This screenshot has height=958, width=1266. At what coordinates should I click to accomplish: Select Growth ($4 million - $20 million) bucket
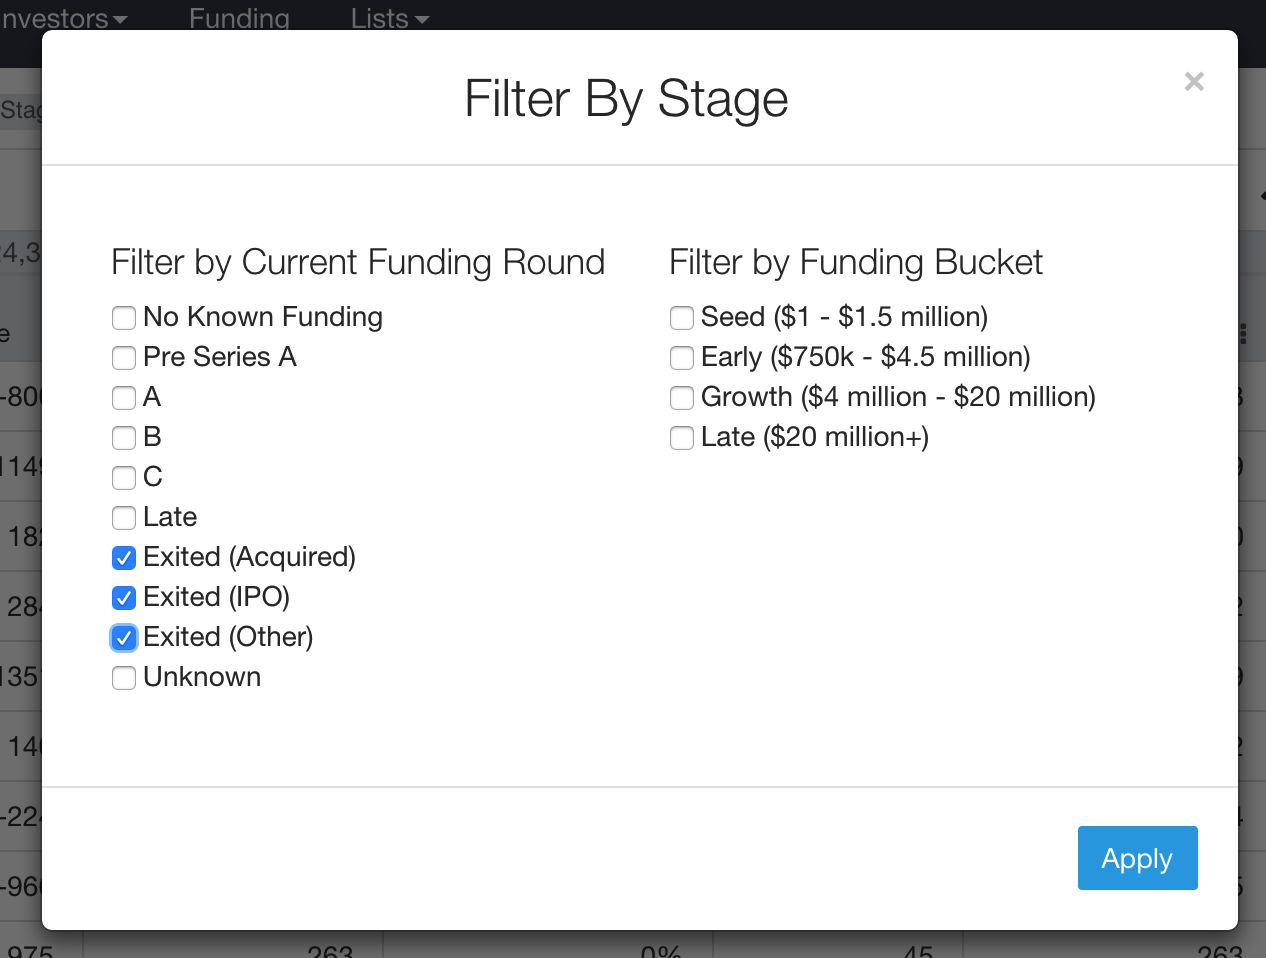[x=682, y=398]
